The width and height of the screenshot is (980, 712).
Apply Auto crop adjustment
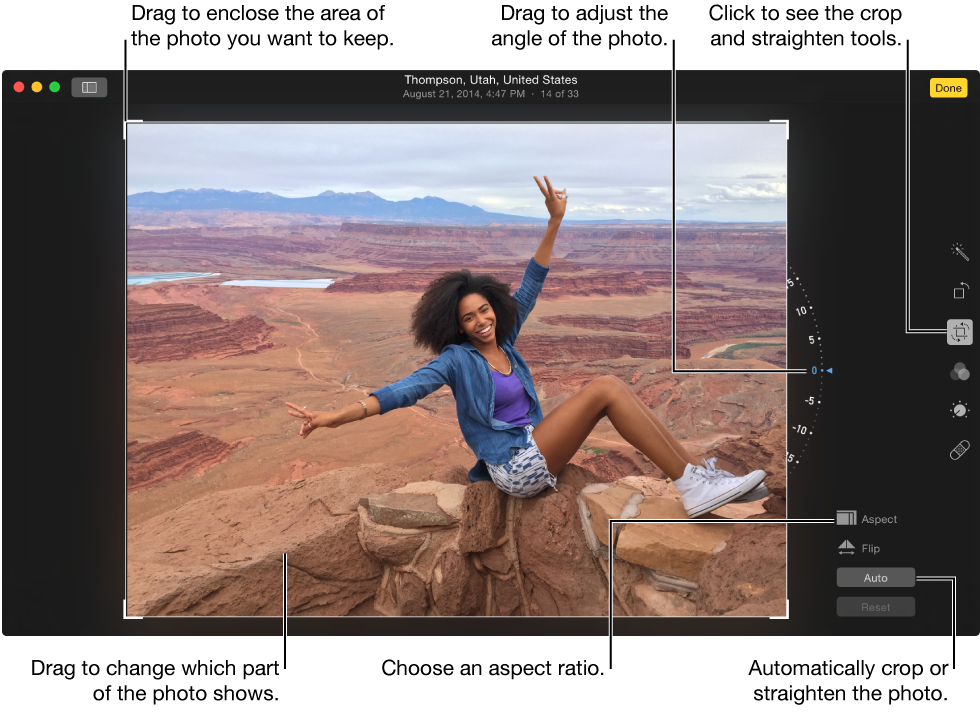pyautogui.click(x=875, y=577)
